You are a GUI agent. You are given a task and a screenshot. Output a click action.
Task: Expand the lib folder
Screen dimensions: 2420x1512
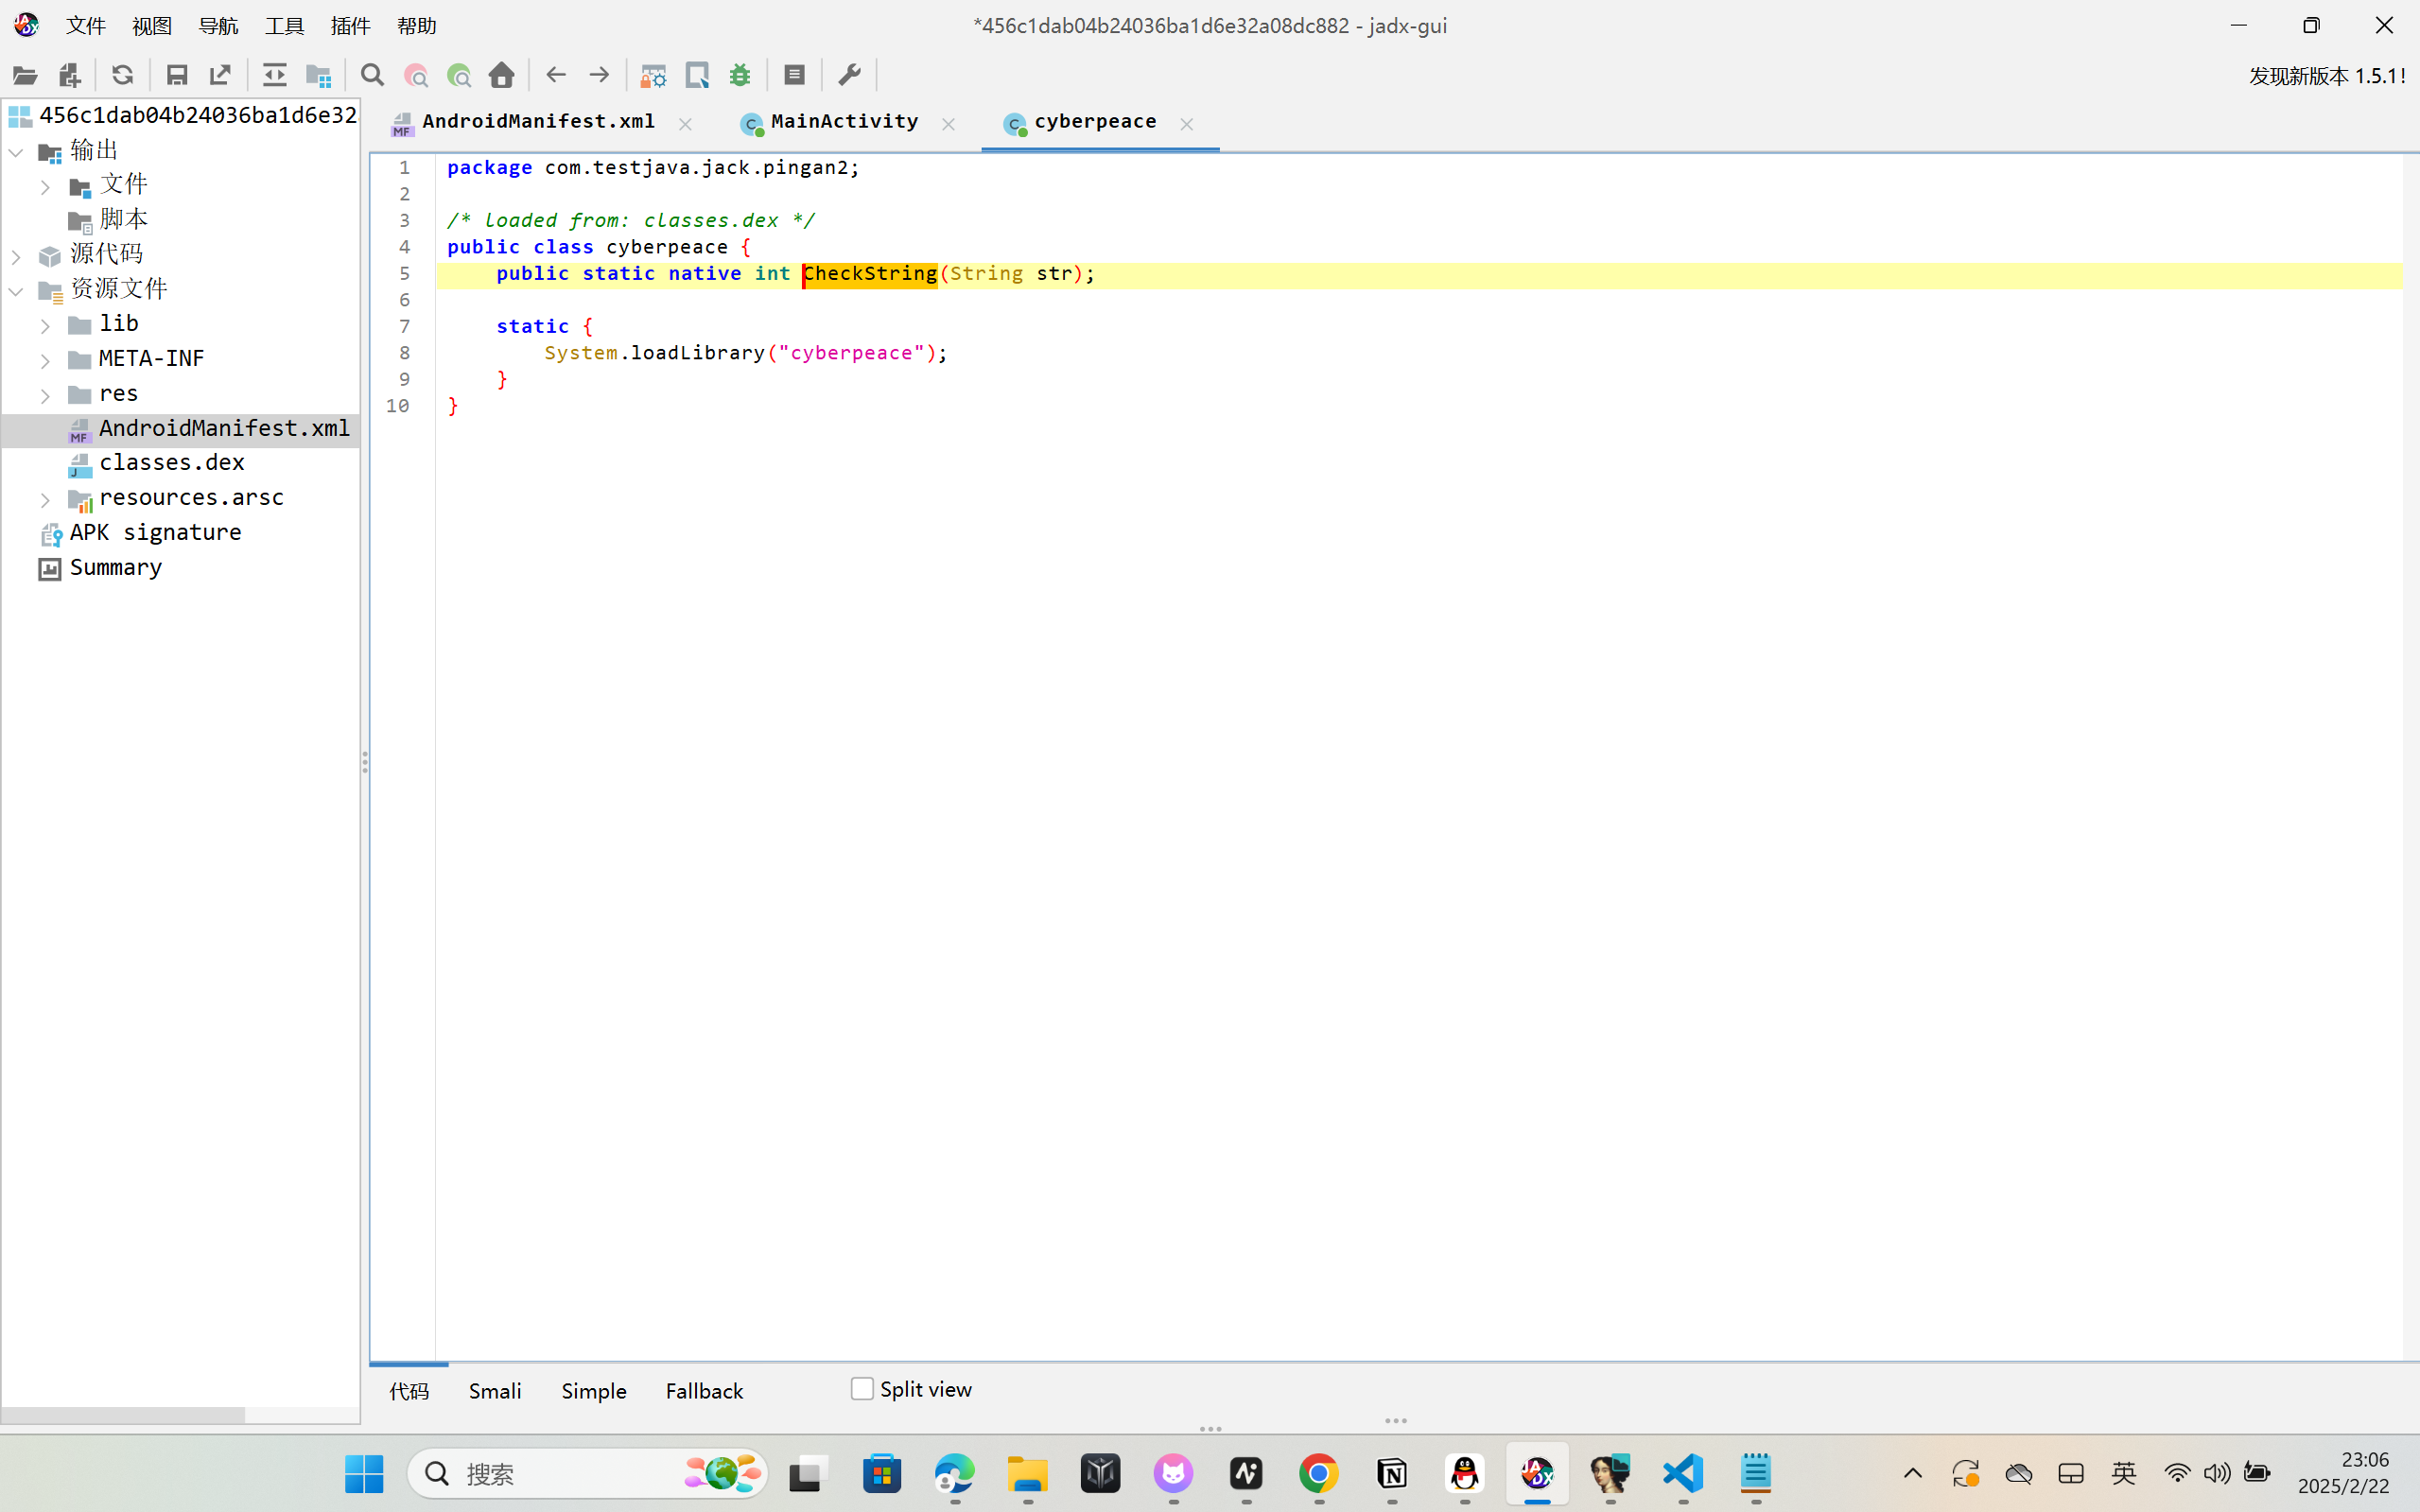click(45, 325)
